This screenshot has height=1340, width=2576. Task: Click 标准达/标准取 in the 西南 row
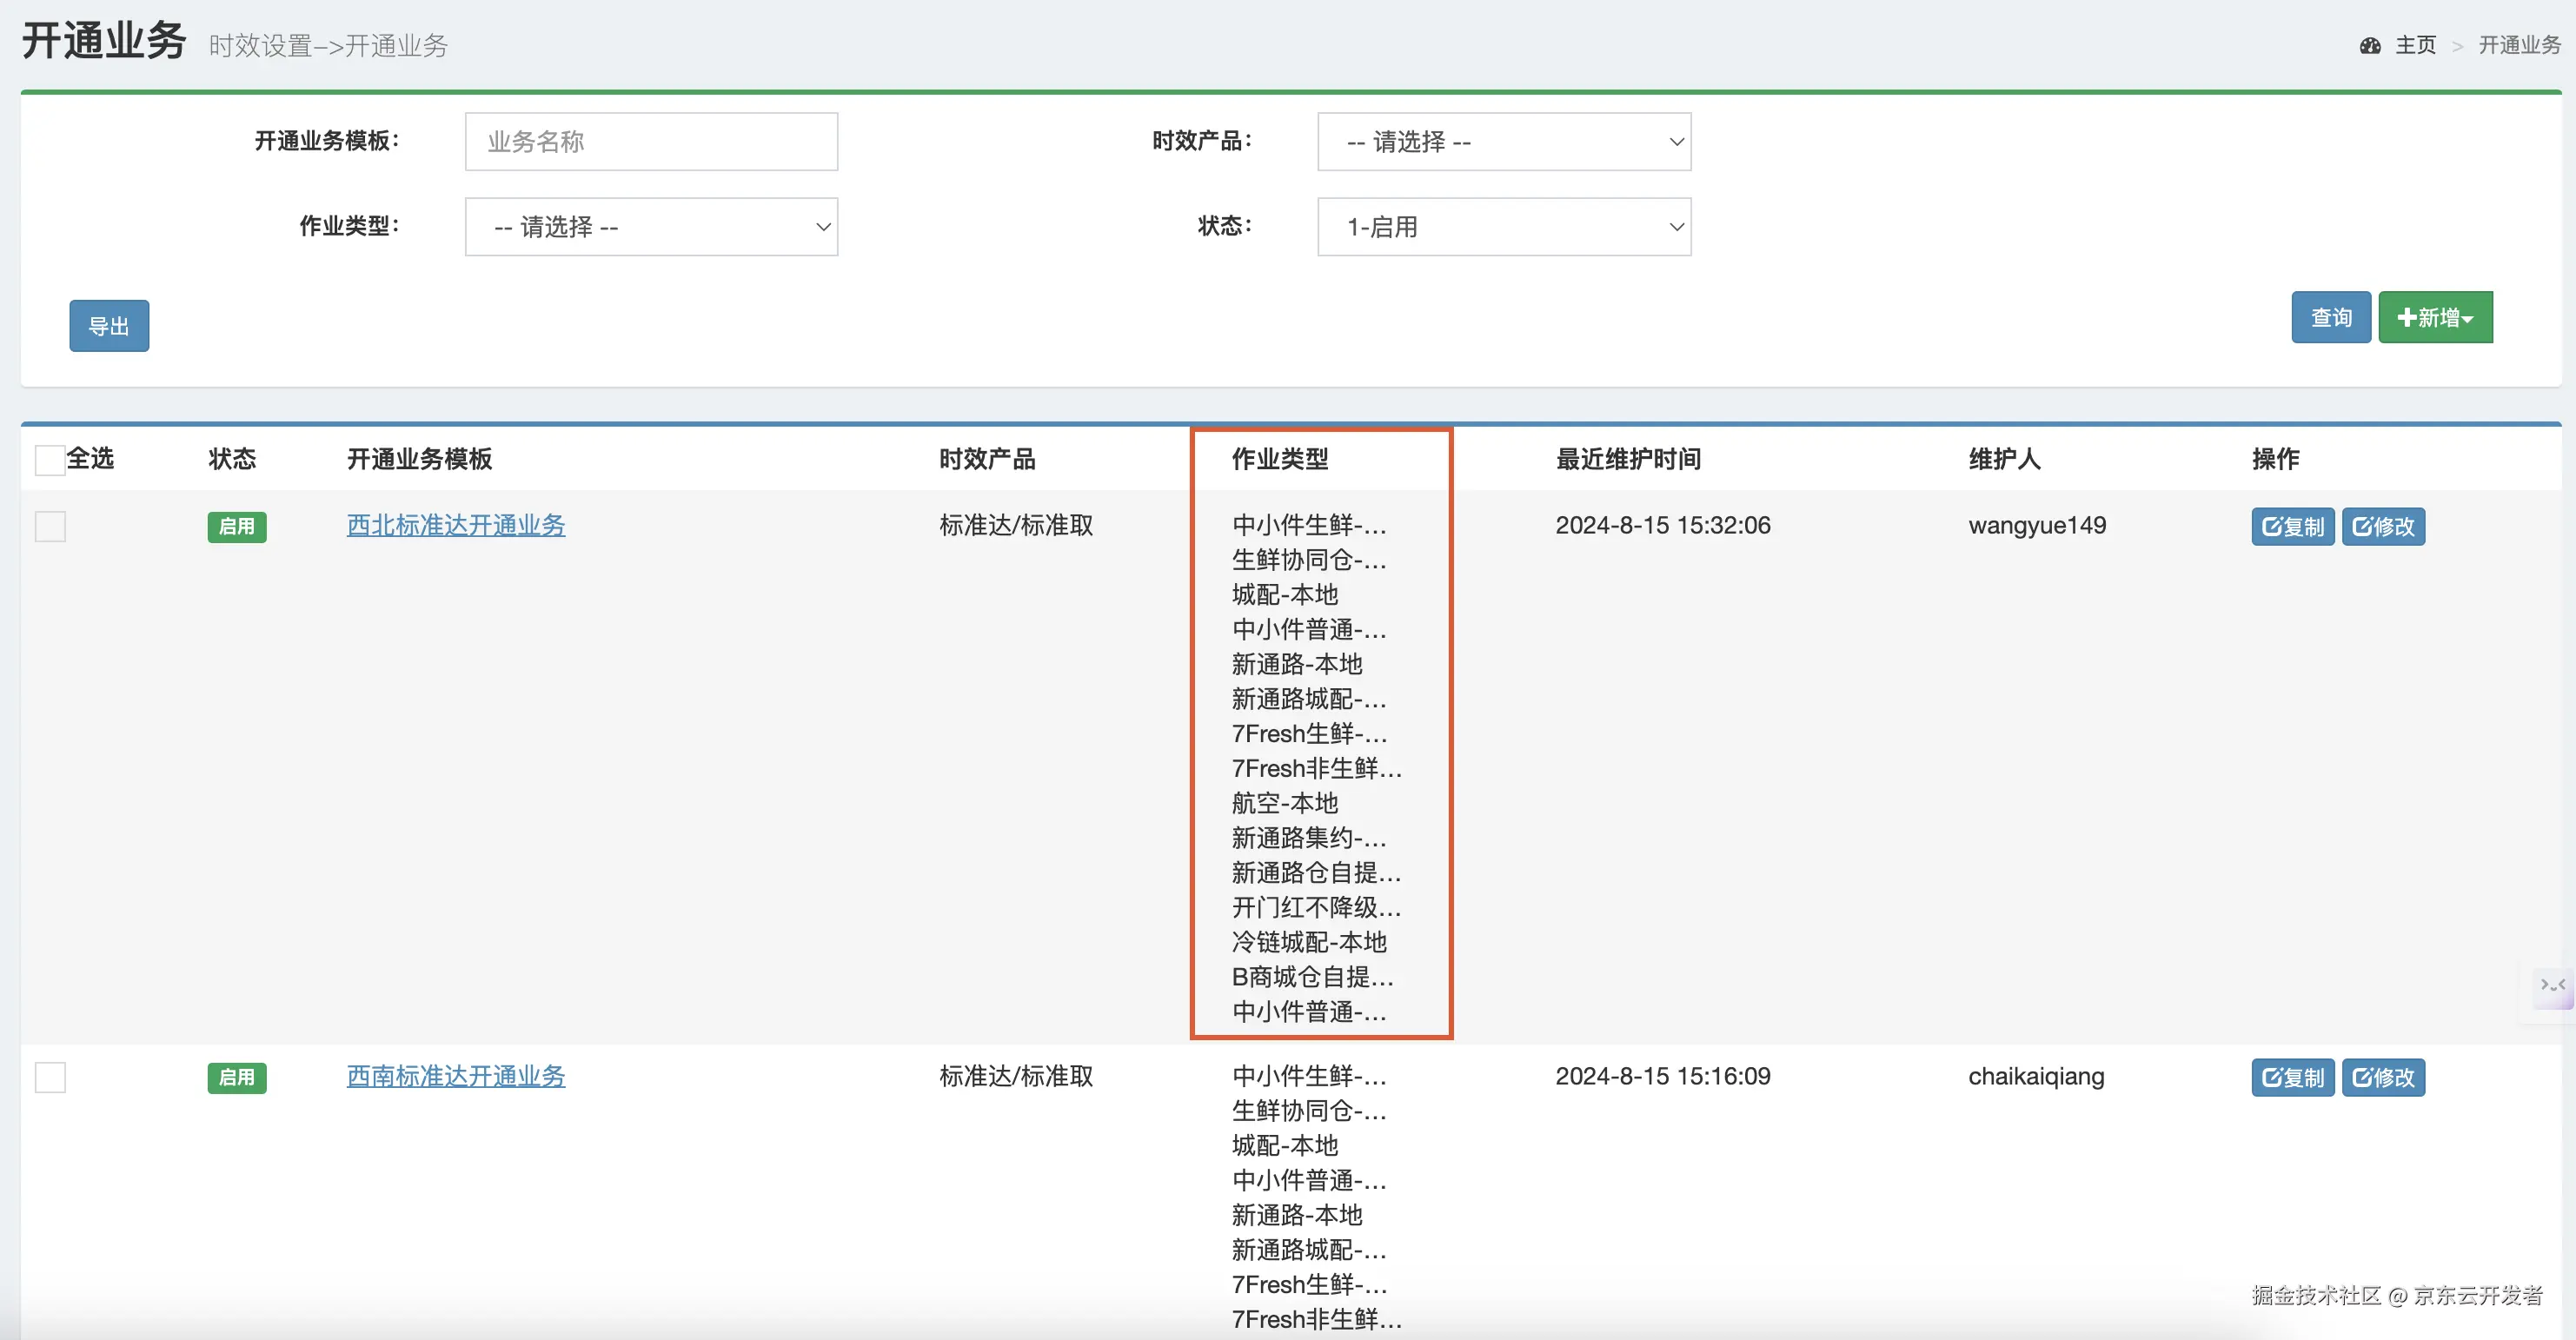click(1016, 1076)
